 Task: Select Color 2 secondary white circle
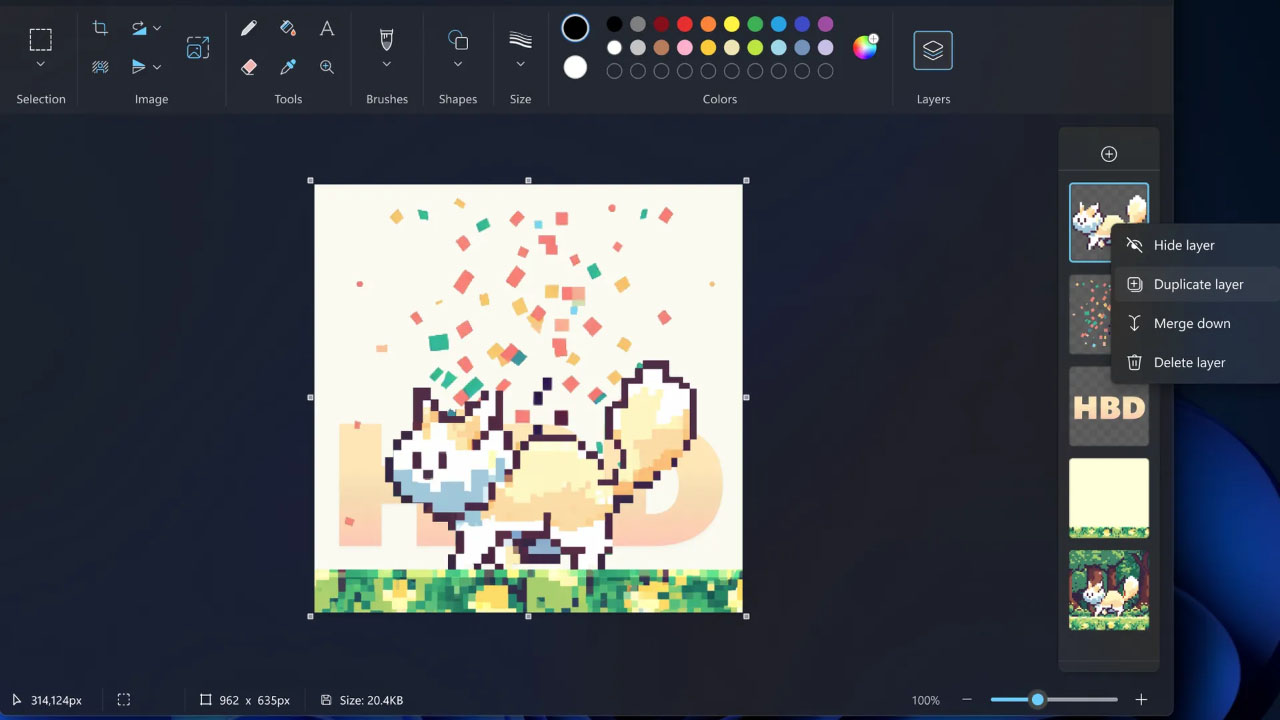[575, 67]
